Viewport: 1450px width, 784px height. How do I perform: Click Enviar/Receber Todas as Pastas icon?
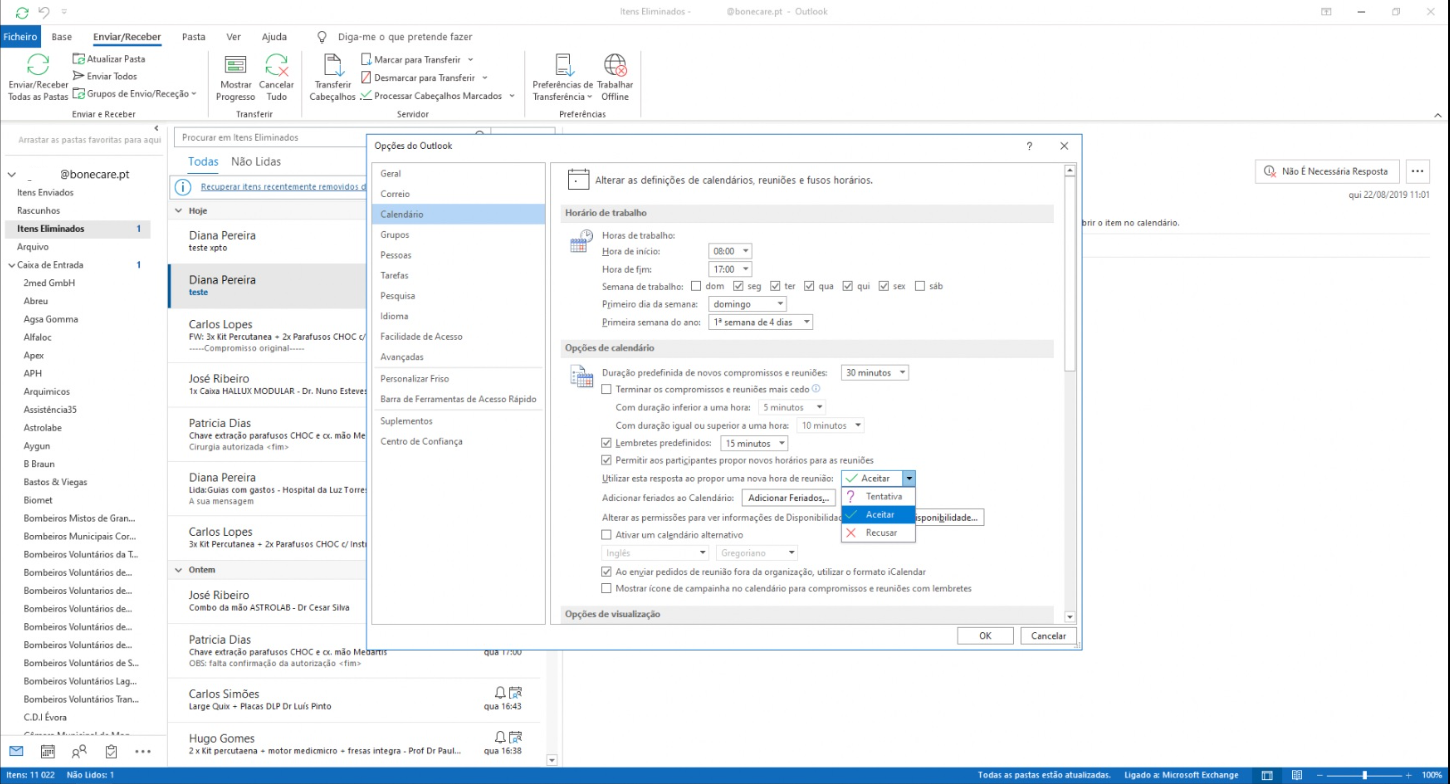click(38, 65)
